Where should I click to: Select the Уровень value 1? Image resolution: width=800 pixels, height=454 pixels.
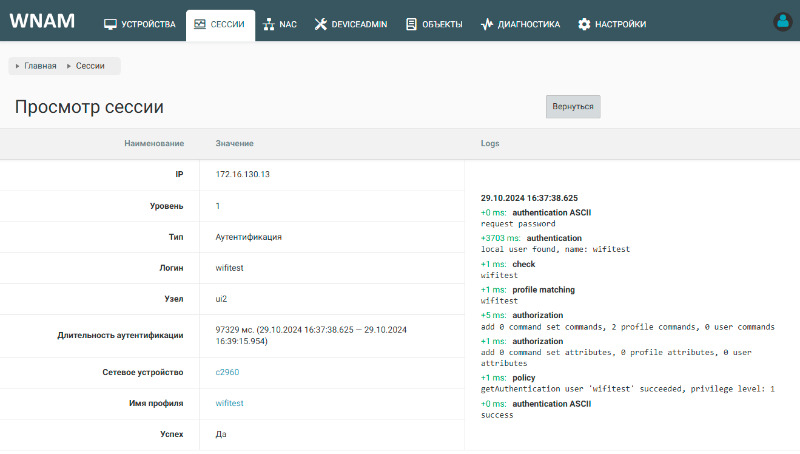pyautogui.click(x=218, y=206)
